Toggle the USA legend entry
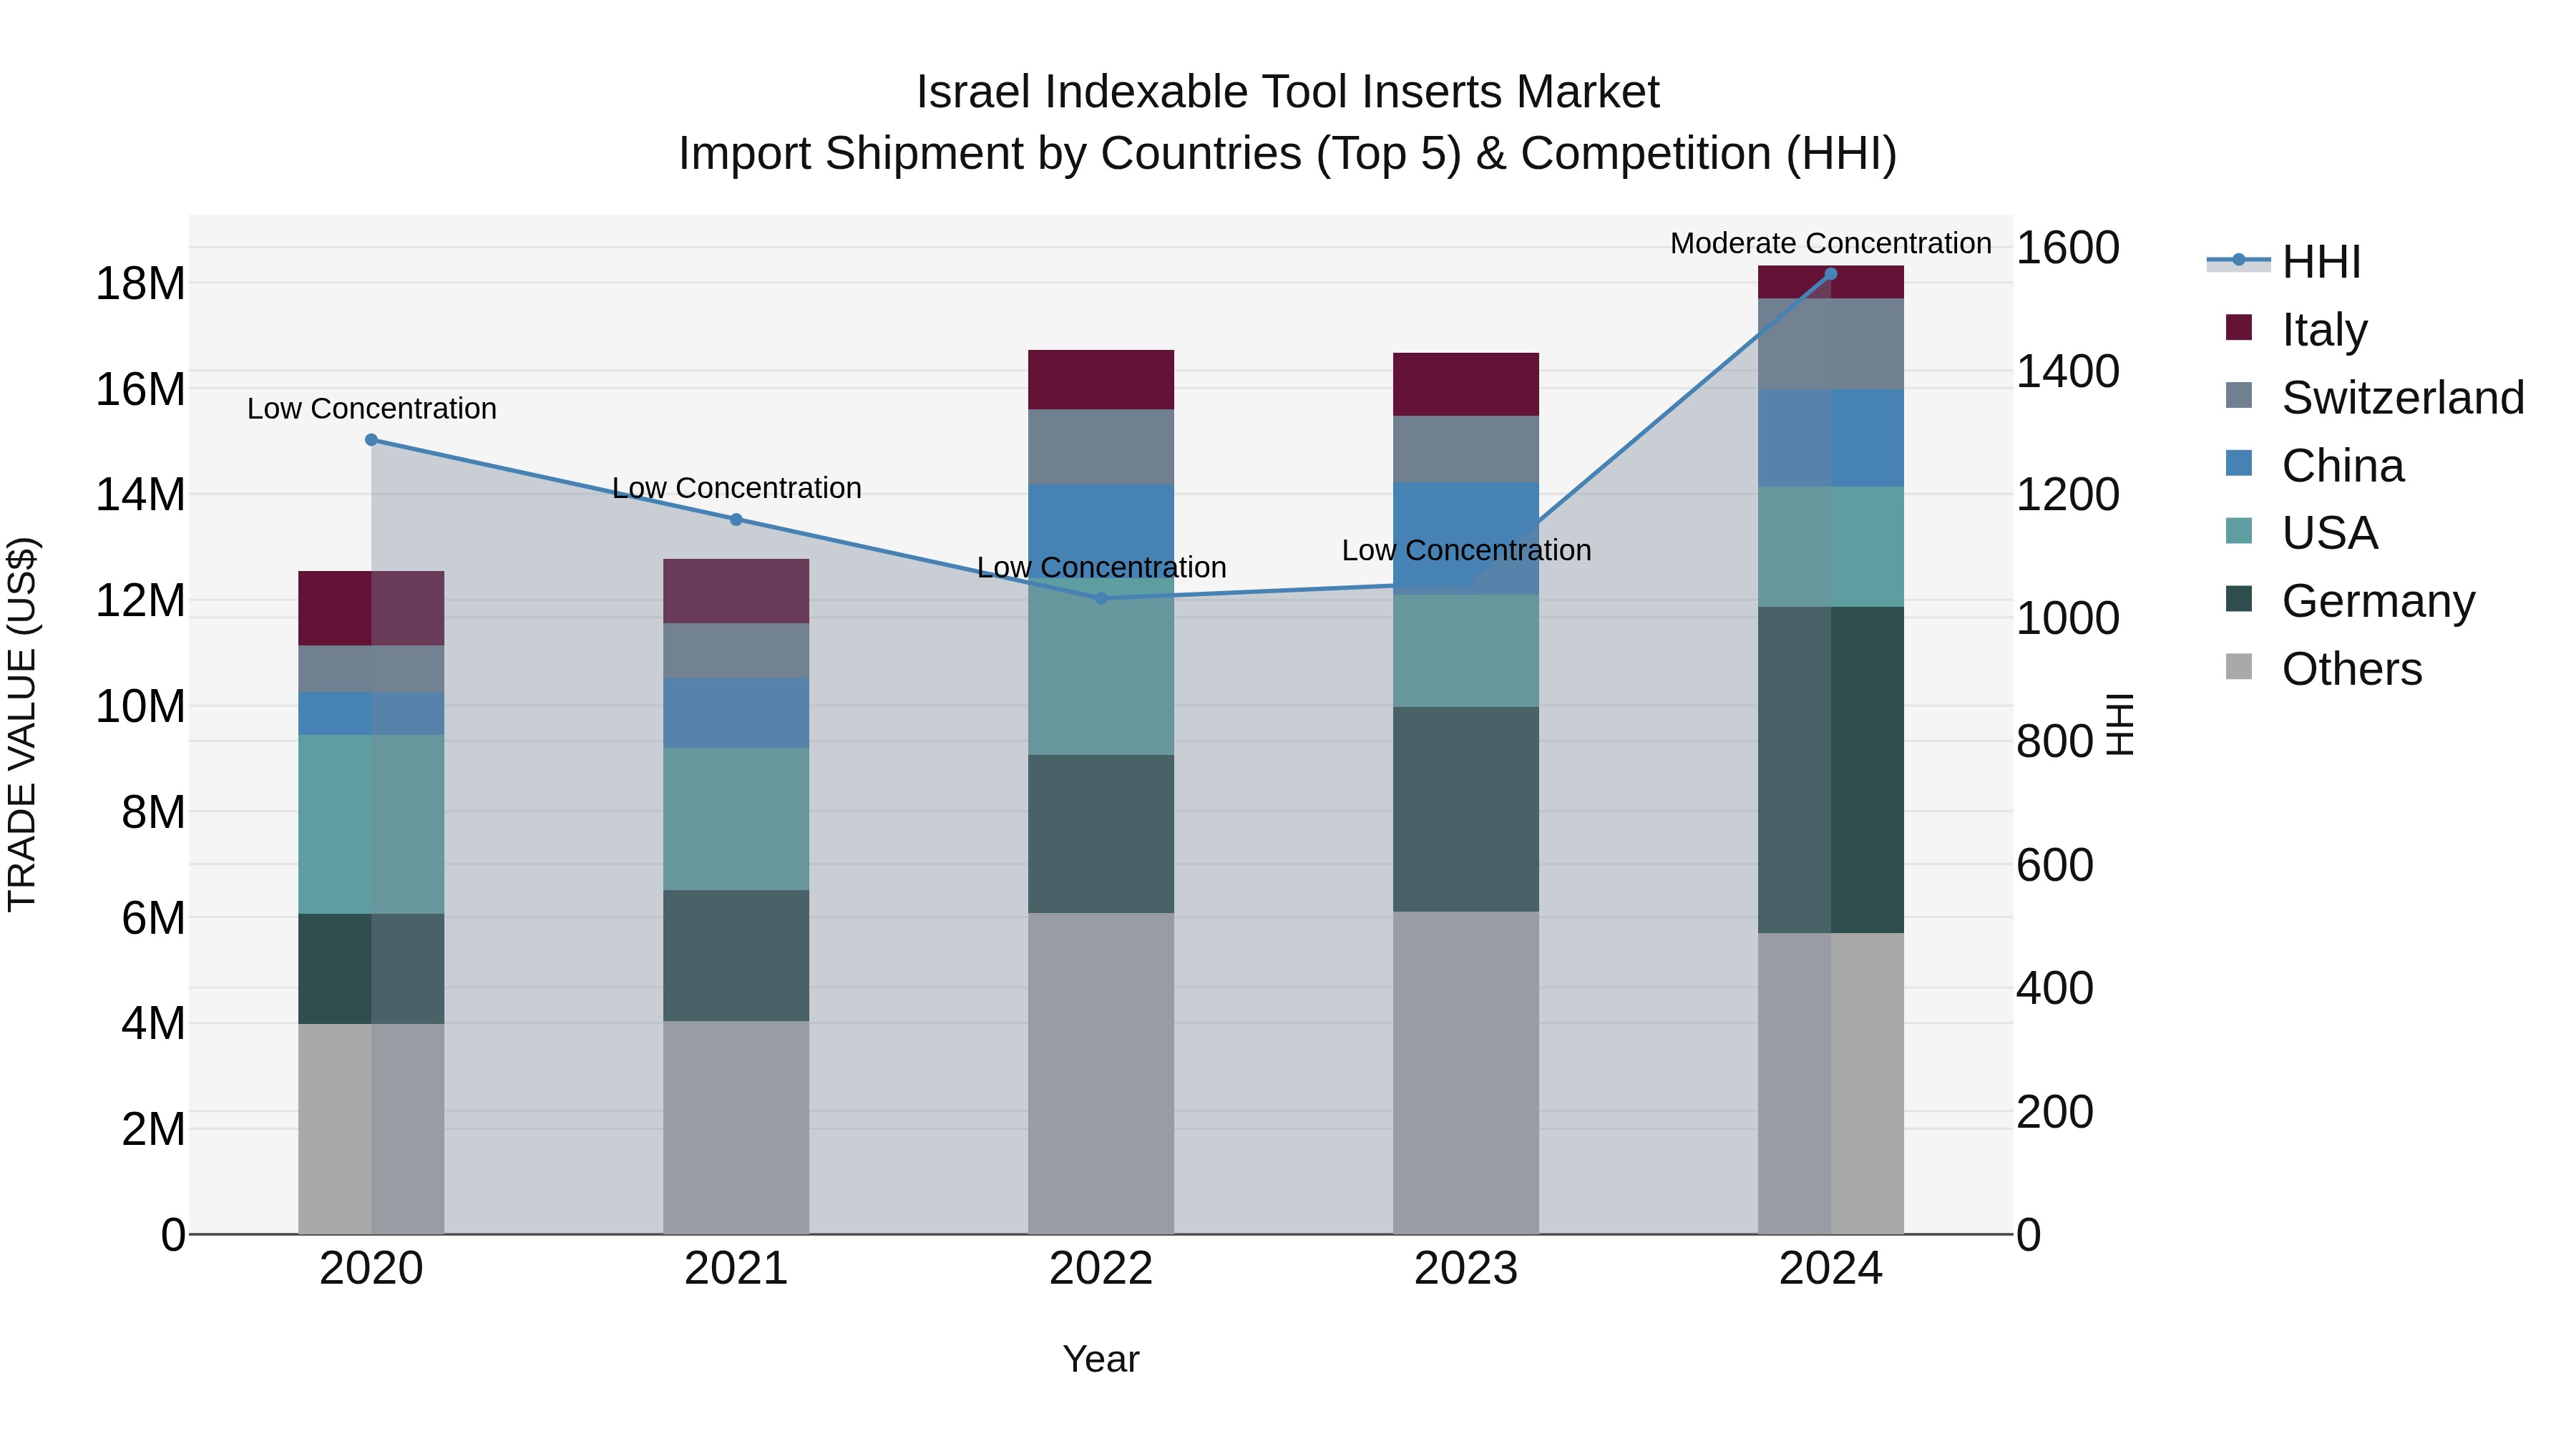Viewport: 2576px width, 1449px height. pos(2301,532)
